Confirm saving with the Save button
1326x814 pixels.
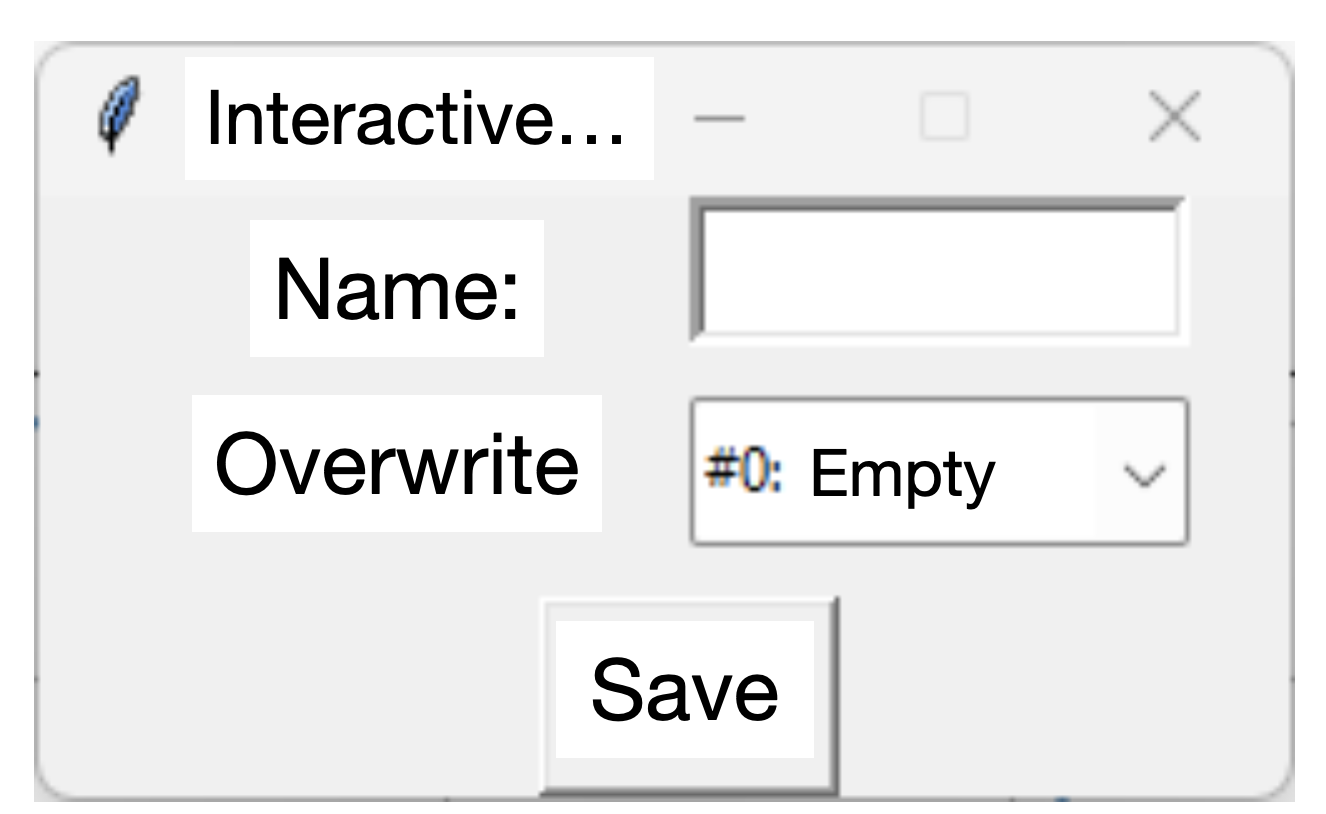(688, 695)
